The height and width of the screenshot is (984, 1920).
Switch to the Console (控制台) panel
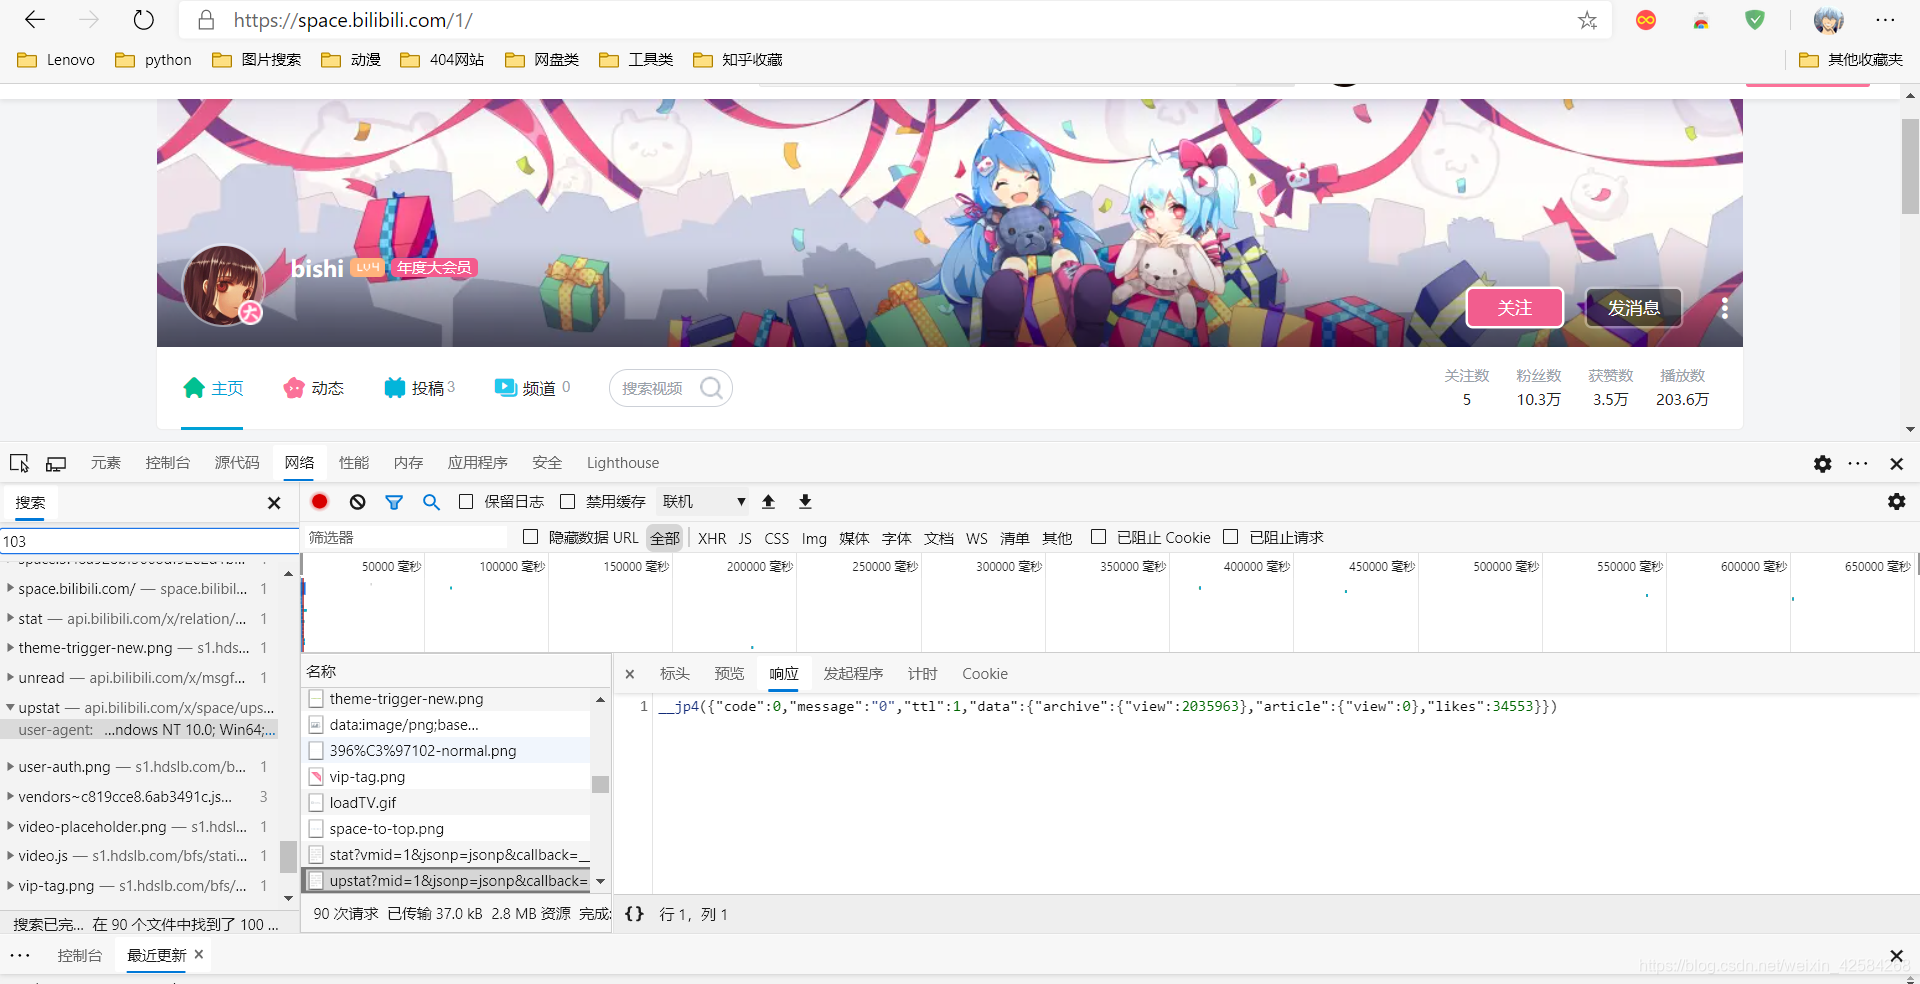click(x=167, y=463)
